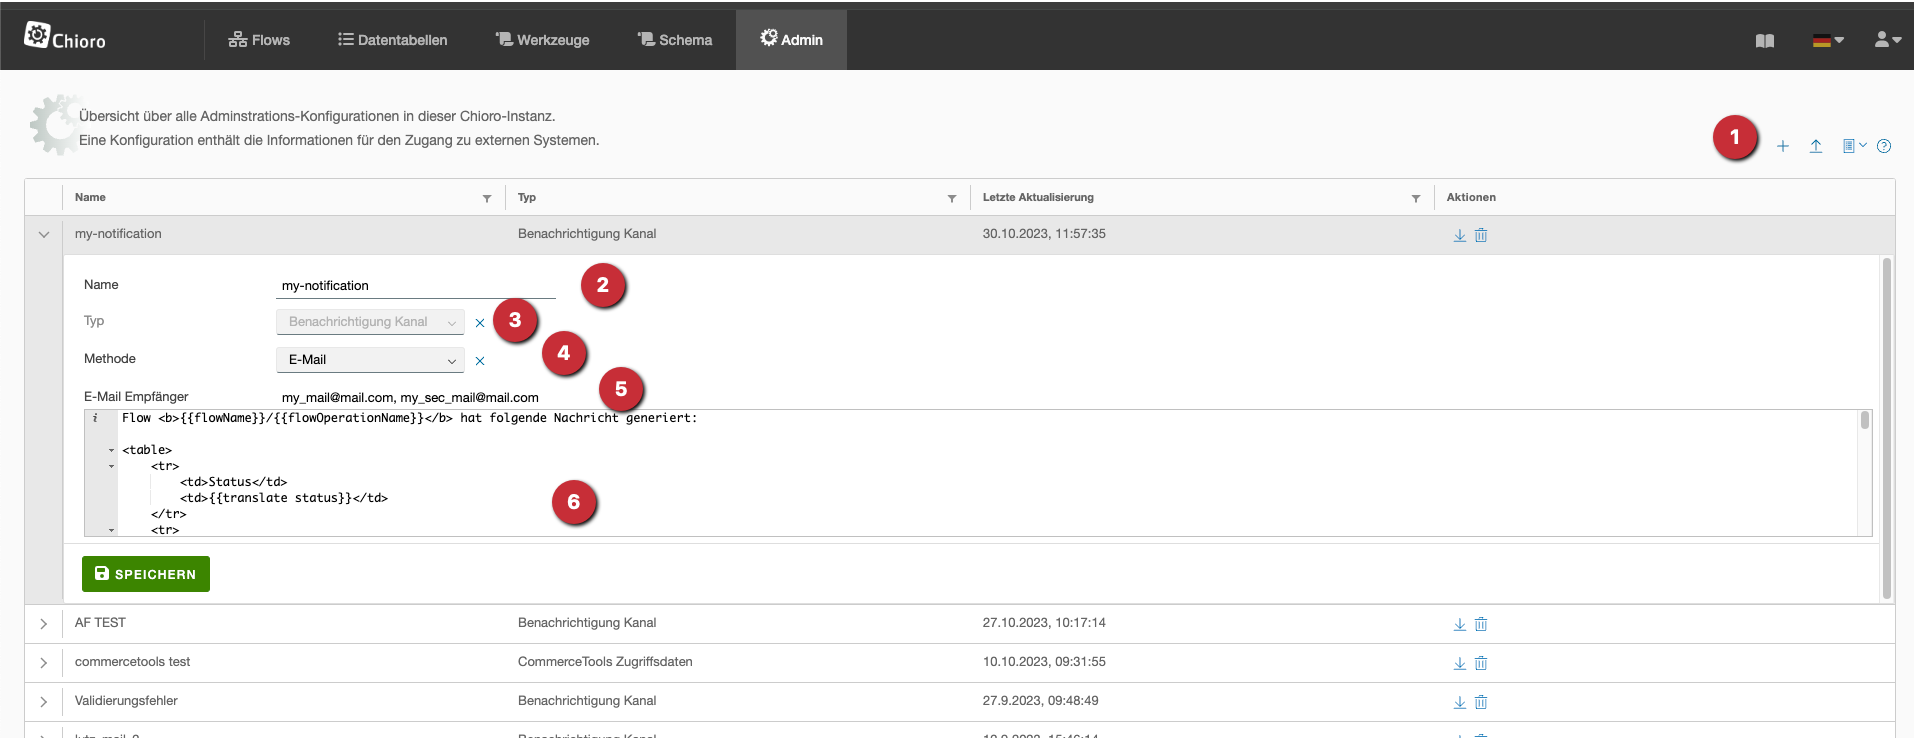Collapse the my-notification row
The width and height of the screenshot is (1914, 738).
click(x=44, y=235)
